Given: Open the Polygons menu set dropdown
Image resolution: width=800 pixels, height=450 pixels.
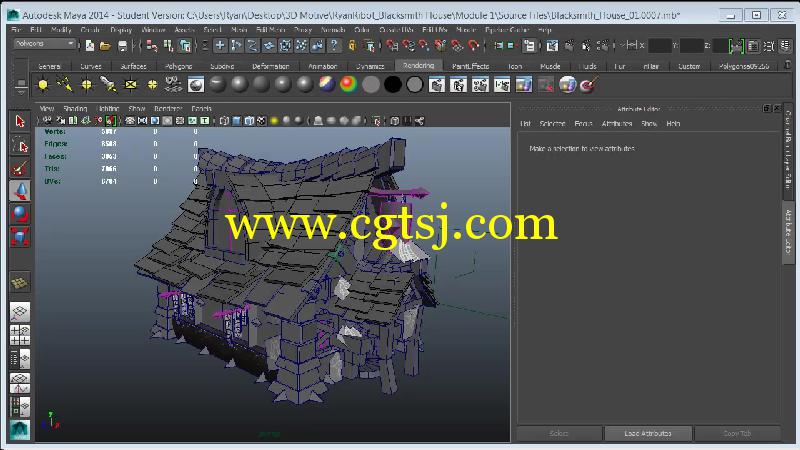Looking at the screenshot, I should click(45, 44).
